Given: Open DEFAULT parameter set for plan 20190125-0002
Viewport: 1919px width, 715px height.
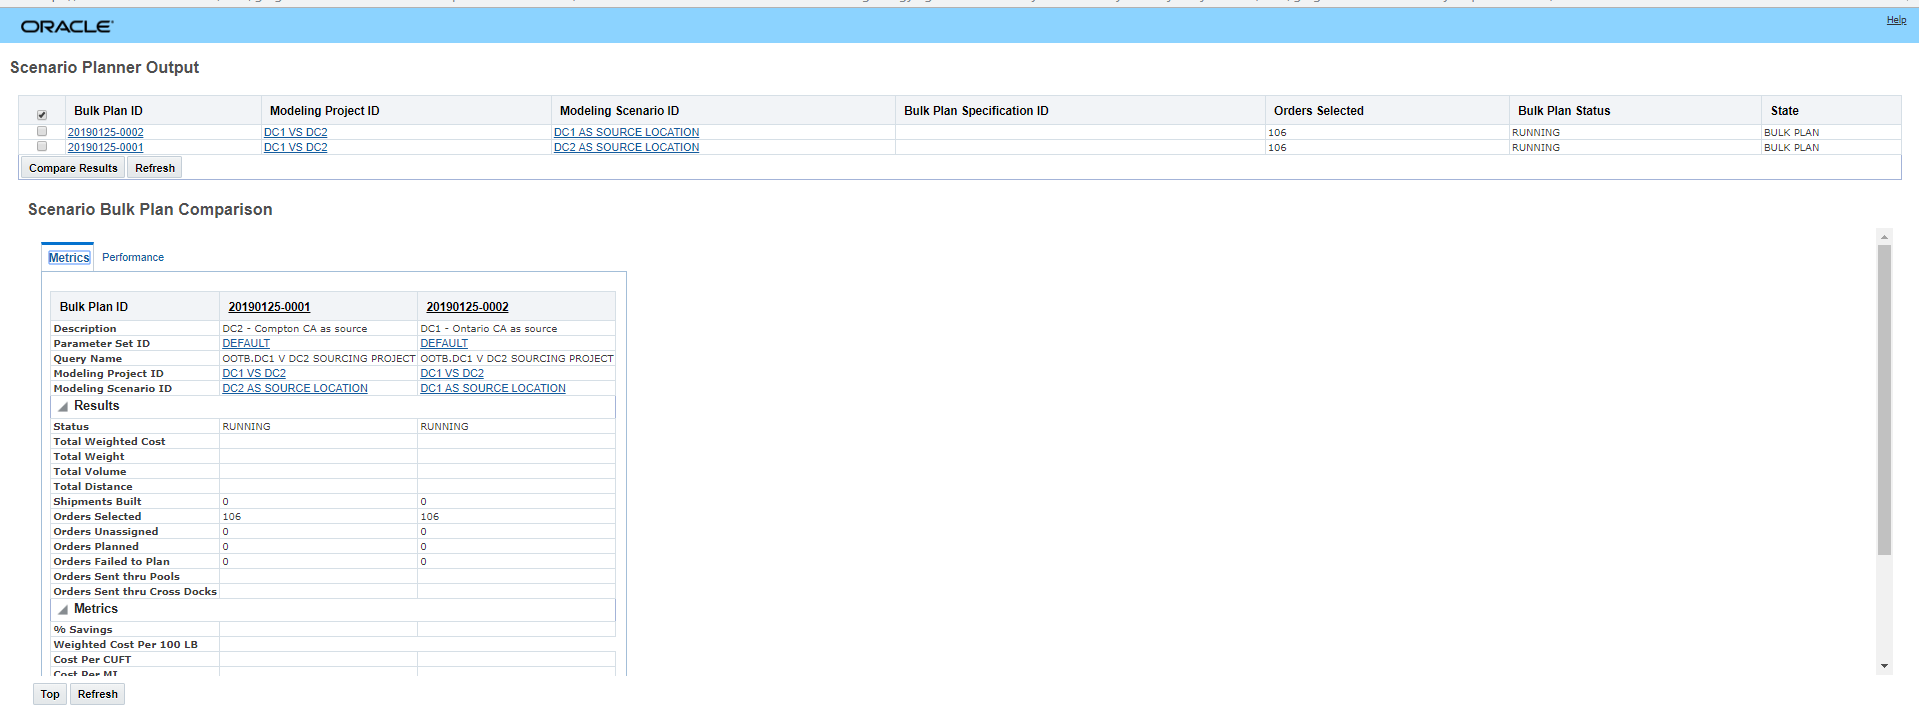Looking at the screenshot, I should point(444,343).
